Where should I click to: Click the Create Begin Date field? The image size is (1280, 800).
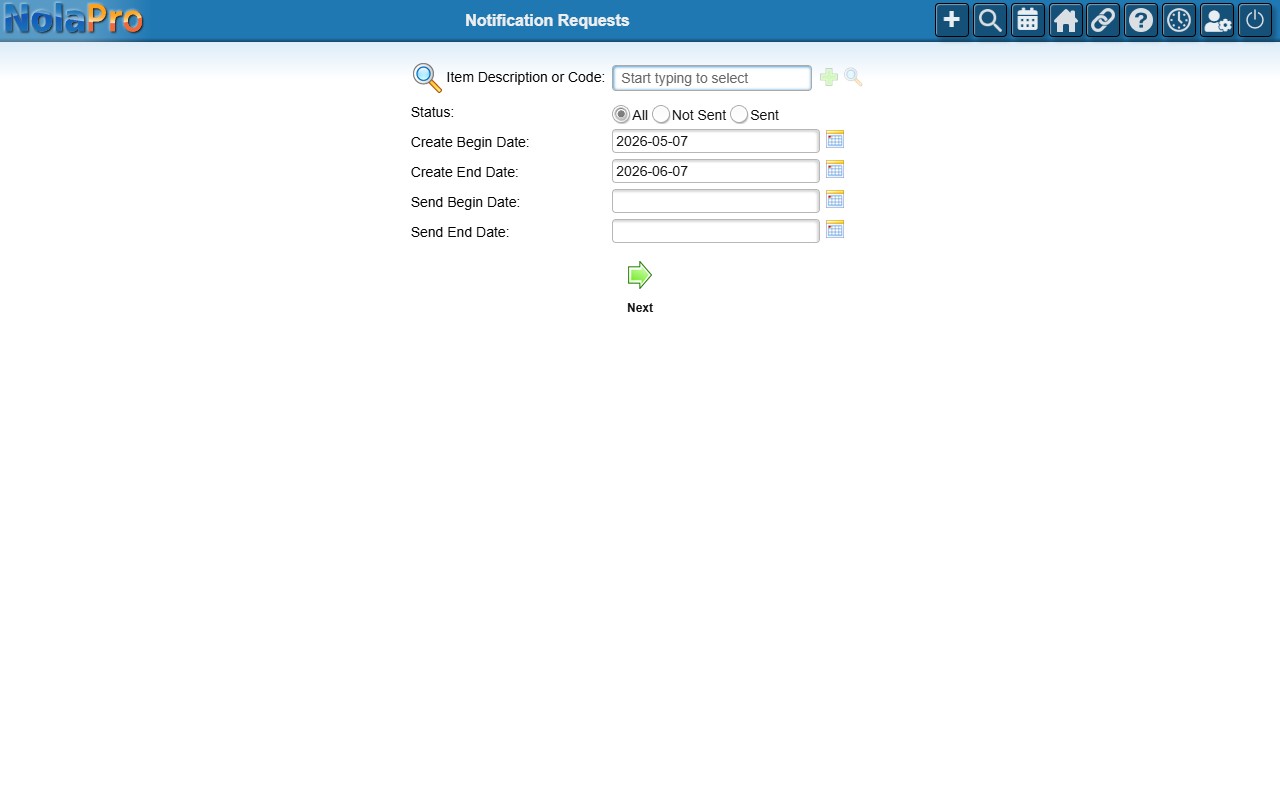click(716, 141)
